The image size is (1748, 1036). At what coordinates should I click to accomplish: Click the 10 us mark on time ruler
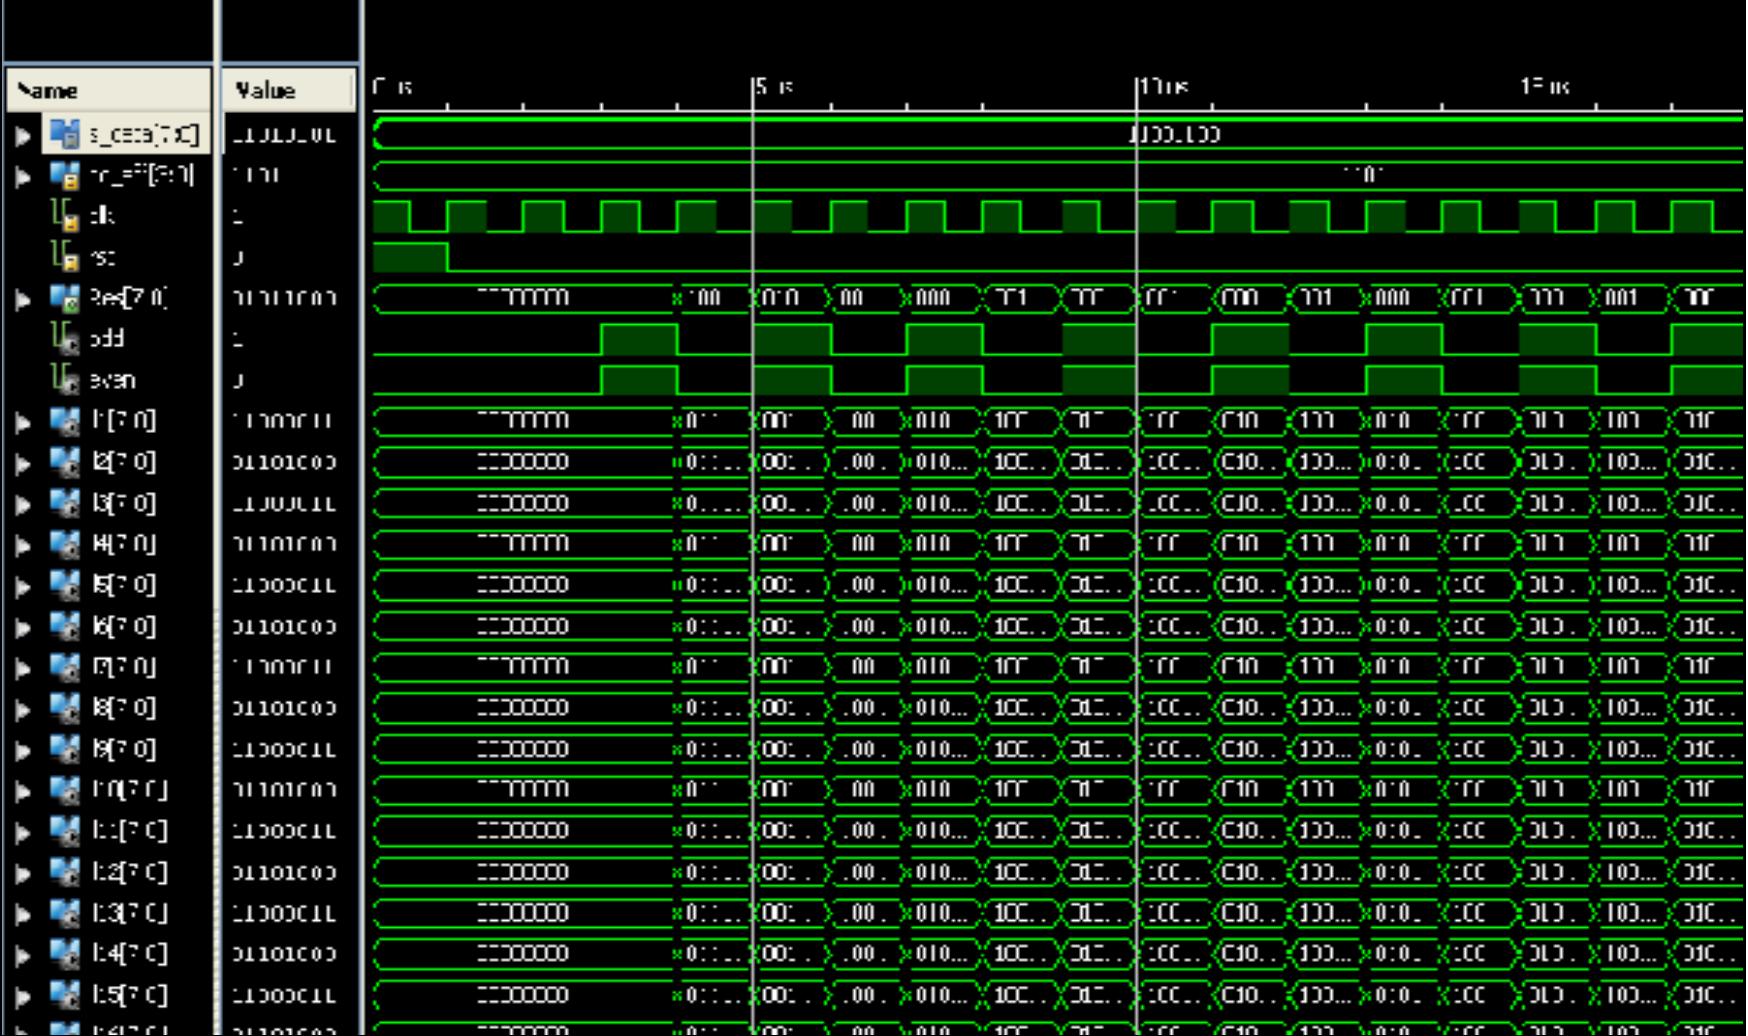(x=1165, y=88)
